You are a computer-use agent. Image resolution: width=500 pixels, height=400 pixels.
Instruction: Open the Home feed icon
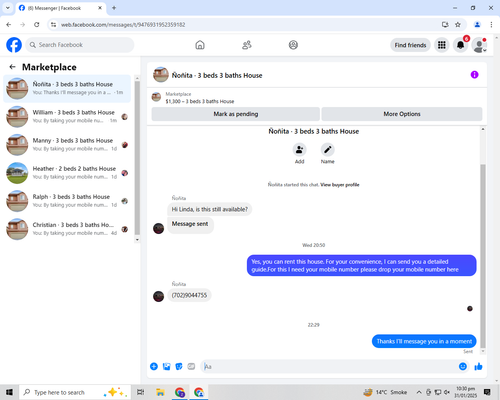click(x=200, y=45)
